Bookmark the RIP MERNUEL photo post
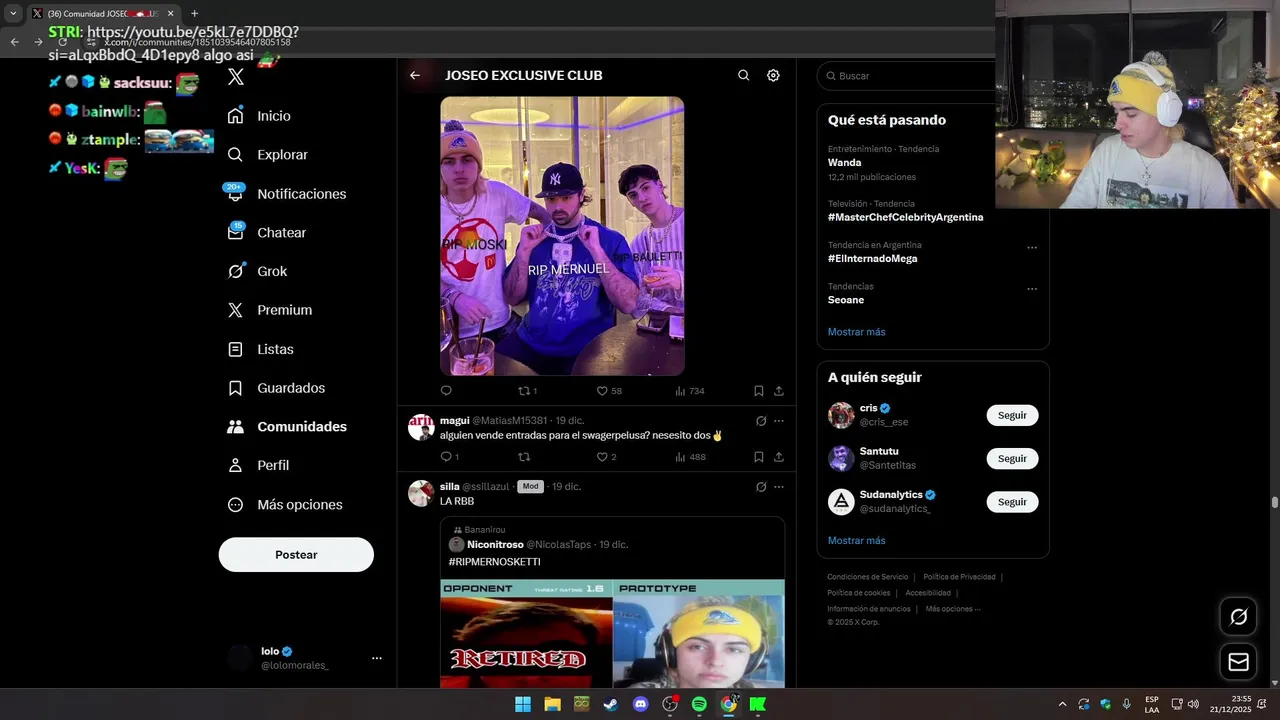 tap(759, 391)
